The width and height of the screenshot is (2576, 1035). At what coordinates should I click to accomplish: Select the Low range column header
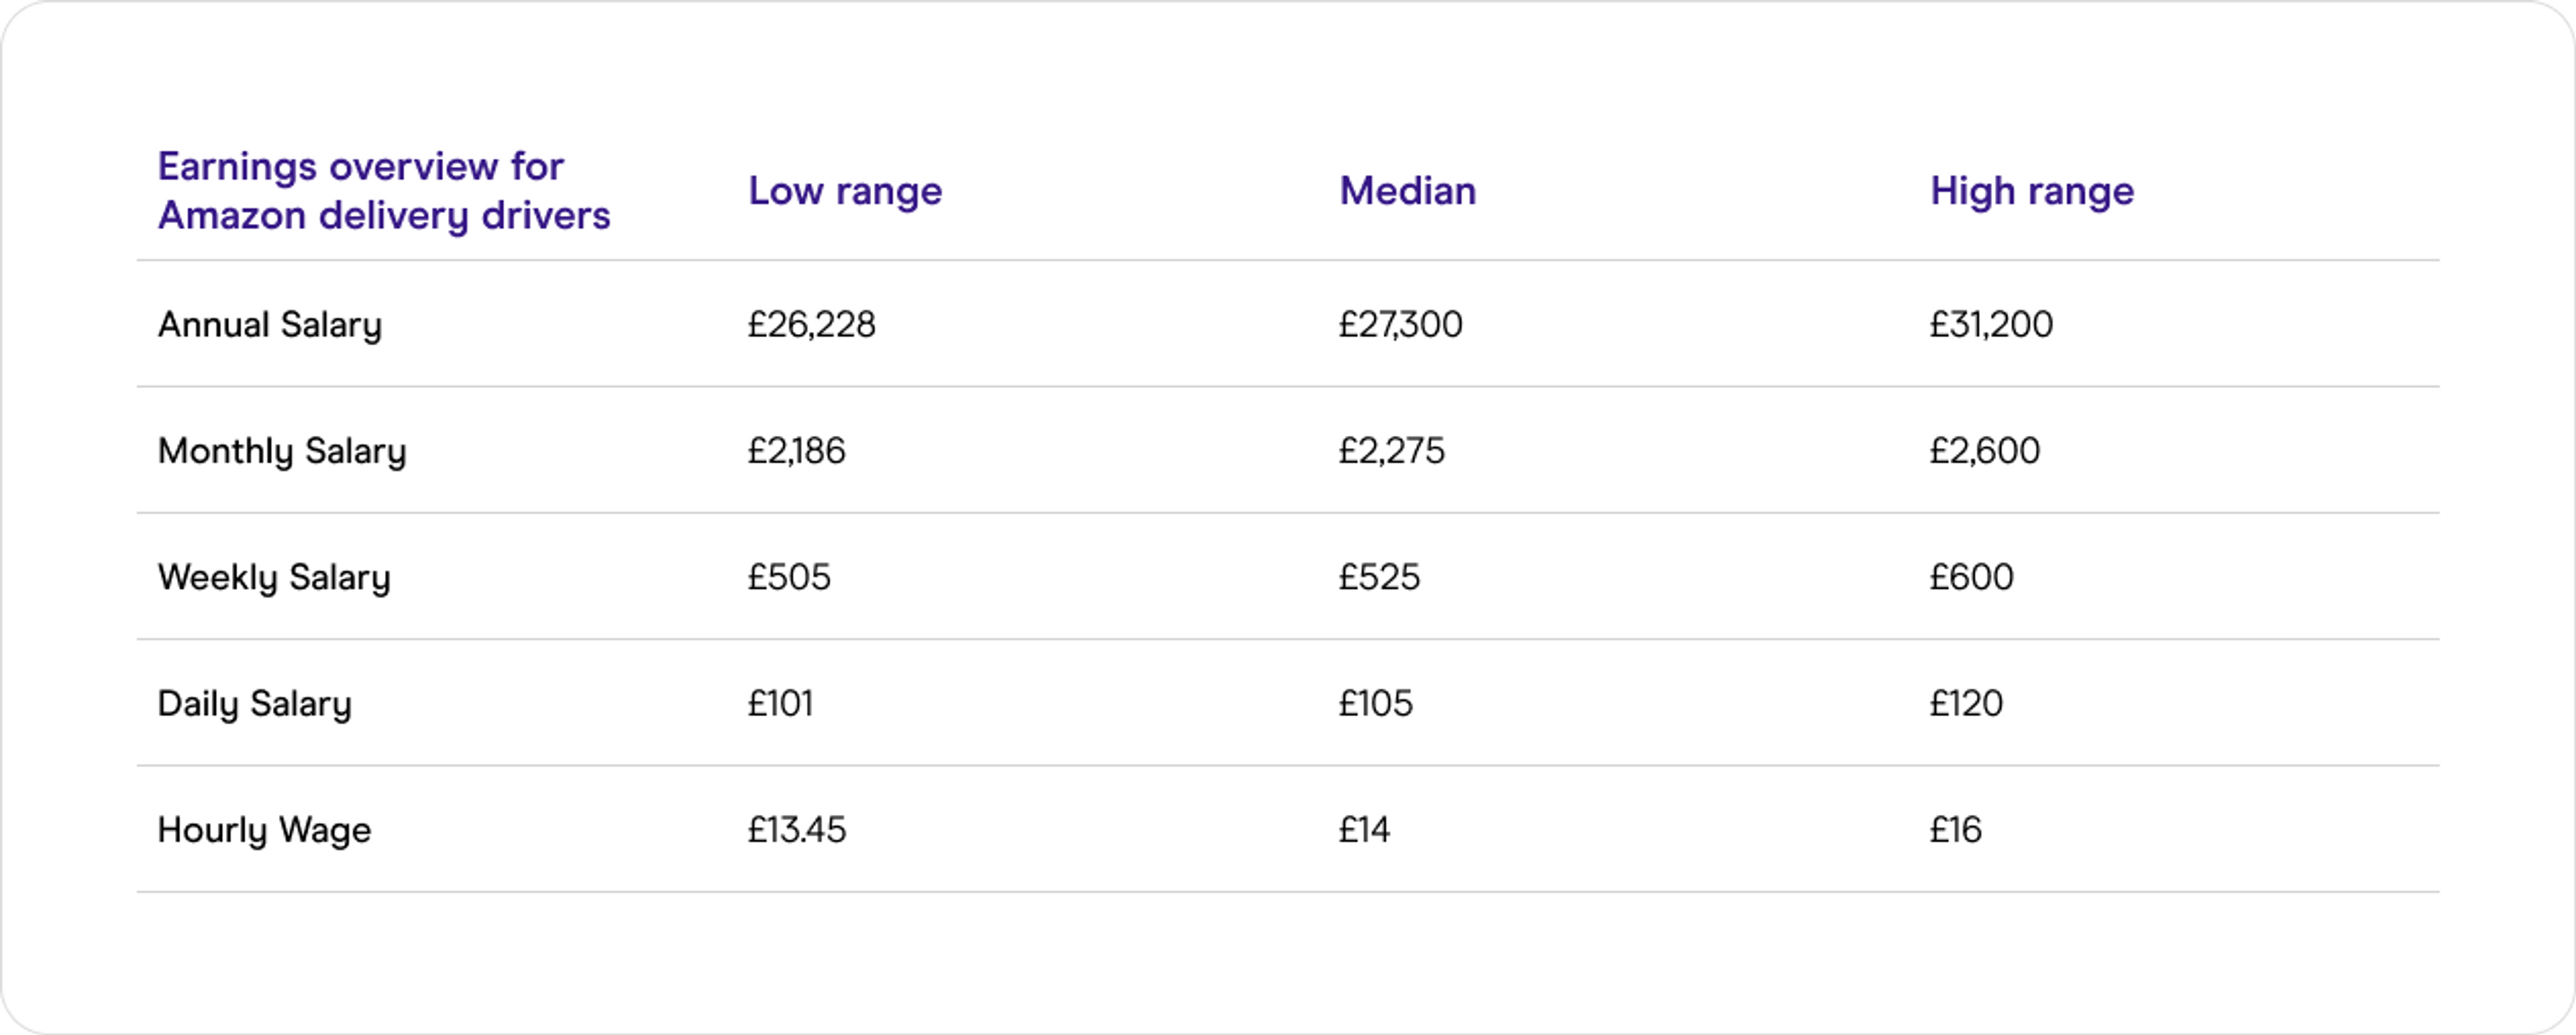[x=845, y=191]
